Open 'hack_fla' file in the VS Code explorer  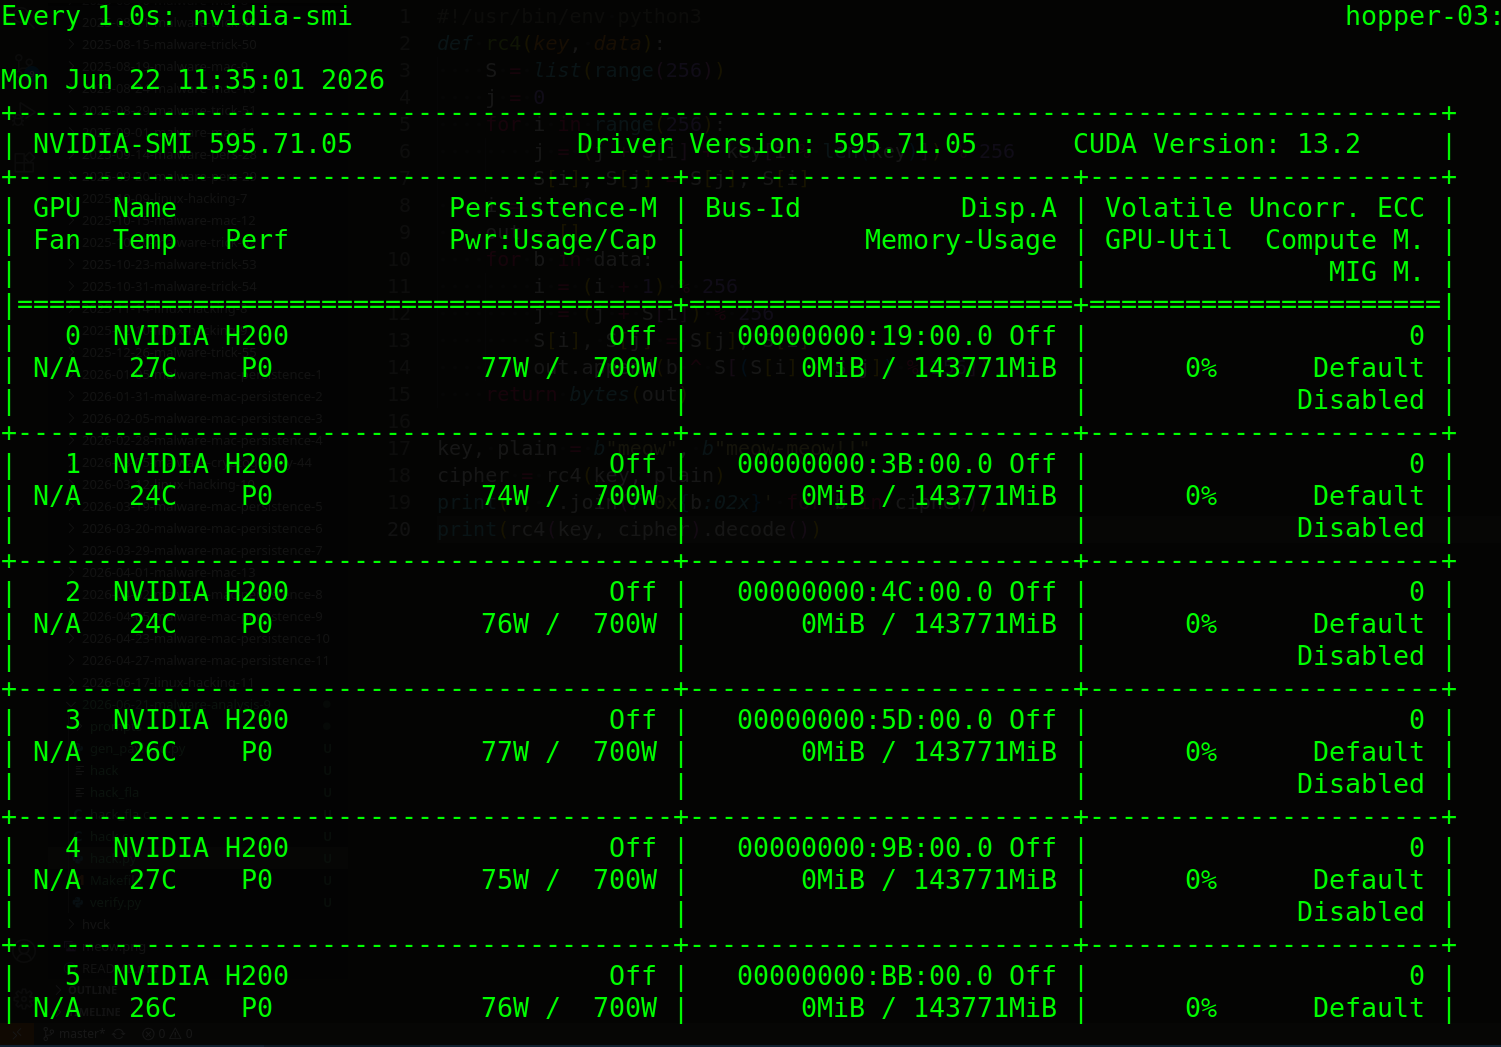coord(115,793)
